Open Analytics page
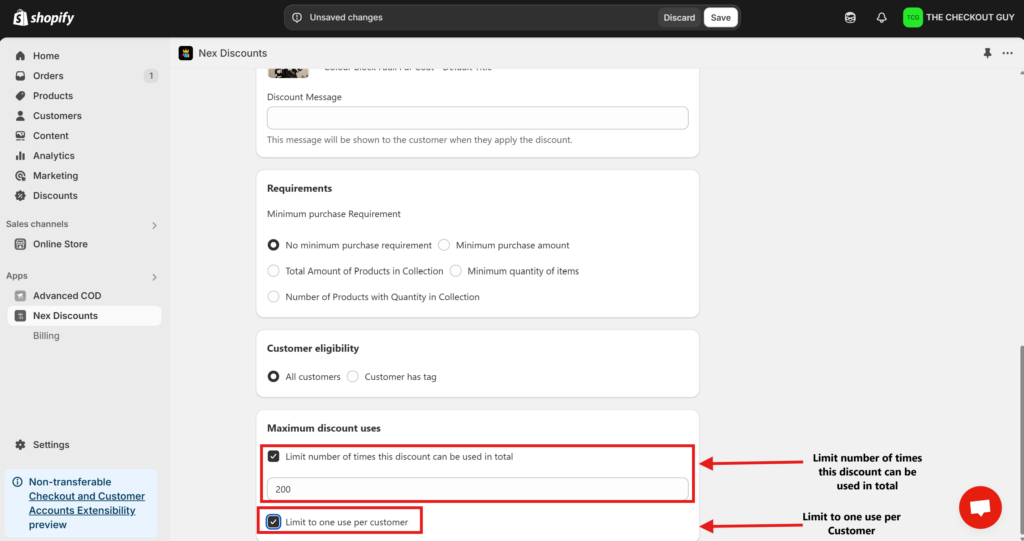The width and height of the screenshot is (1024, 541). point(54,156)
